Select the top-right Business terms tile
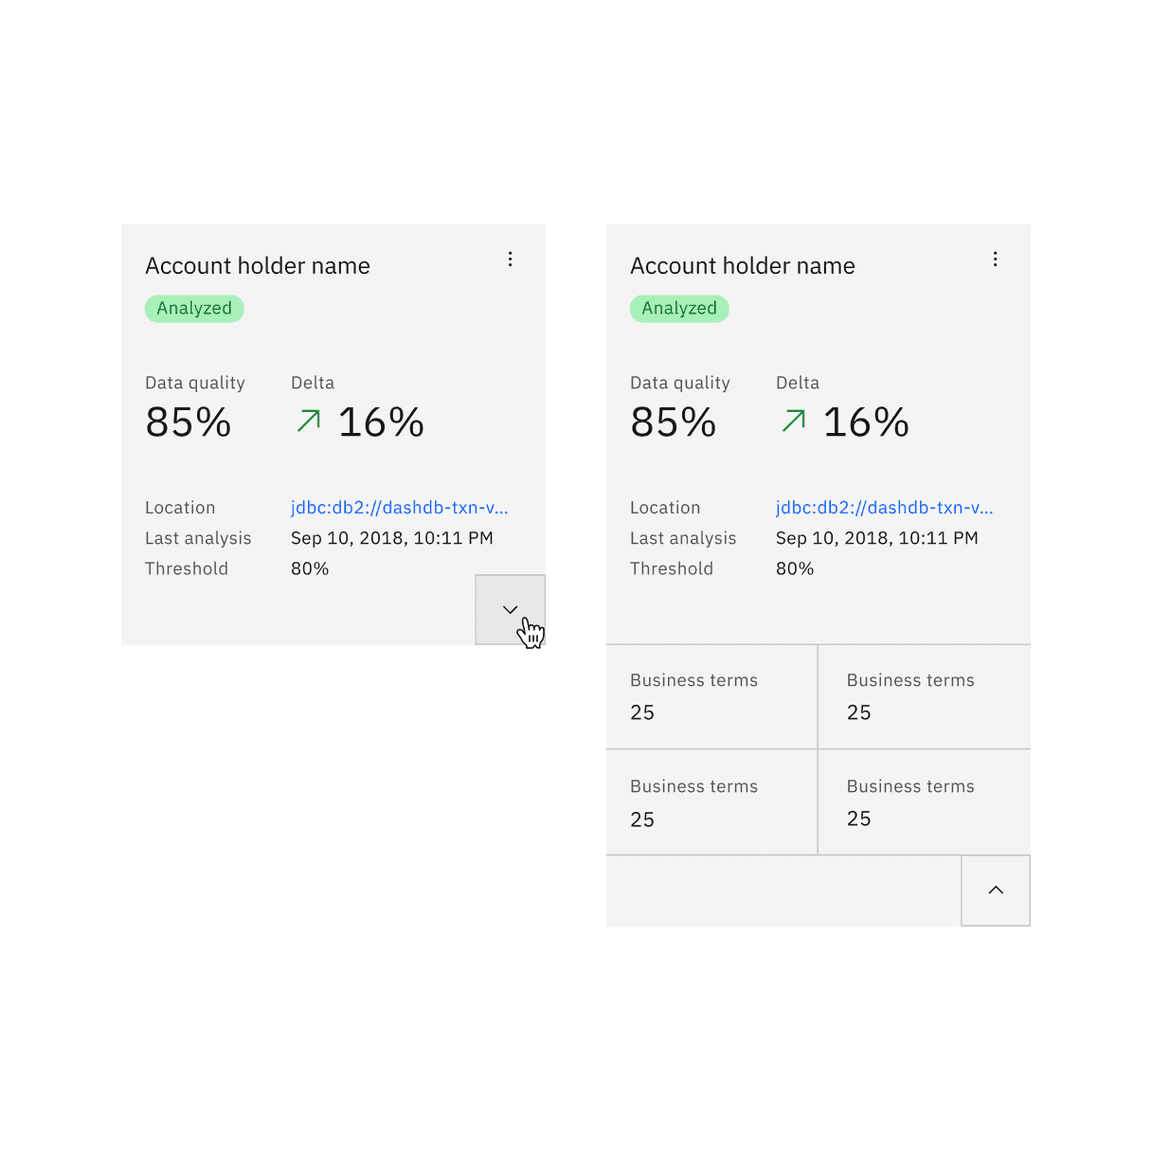Screen dimensions: 1152x1152 [924, 696]
